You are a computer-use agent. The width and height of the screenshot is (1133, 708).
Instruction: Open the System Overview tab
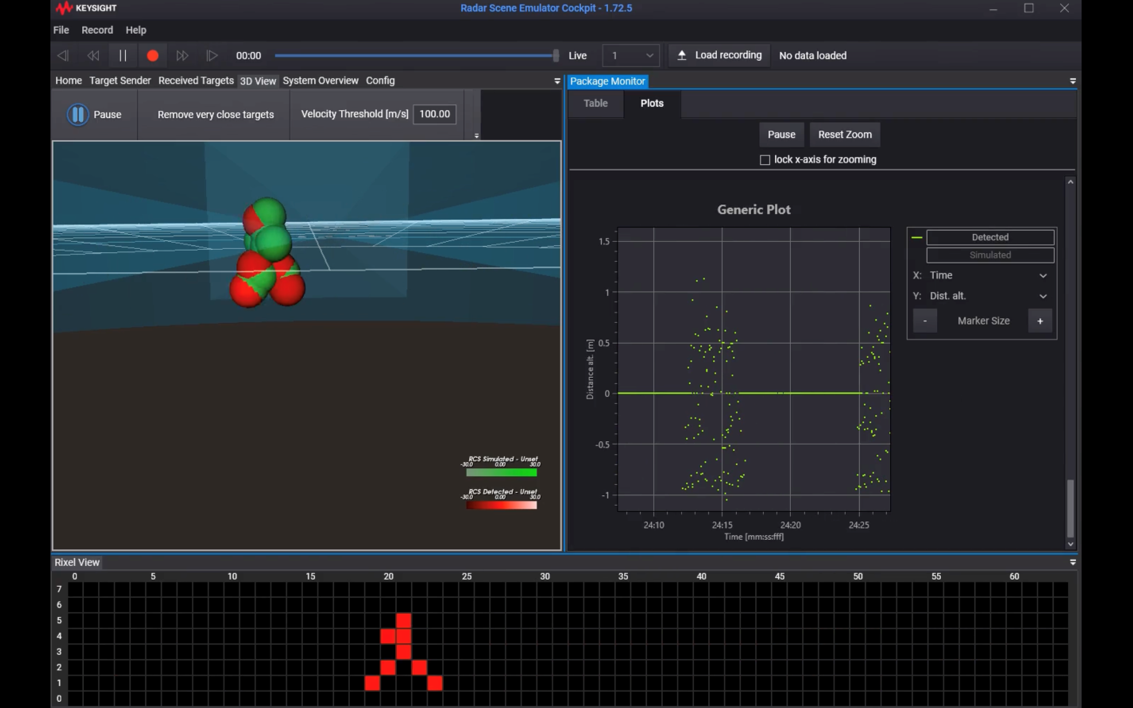pos(320,81)
